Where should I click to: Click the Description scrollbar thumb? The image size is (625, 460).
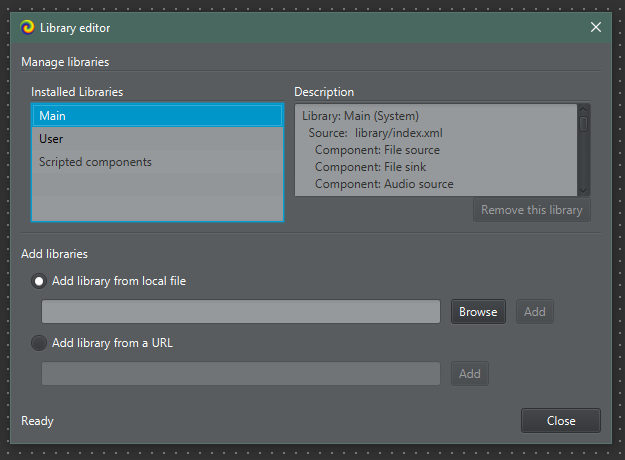coord(583,125)
